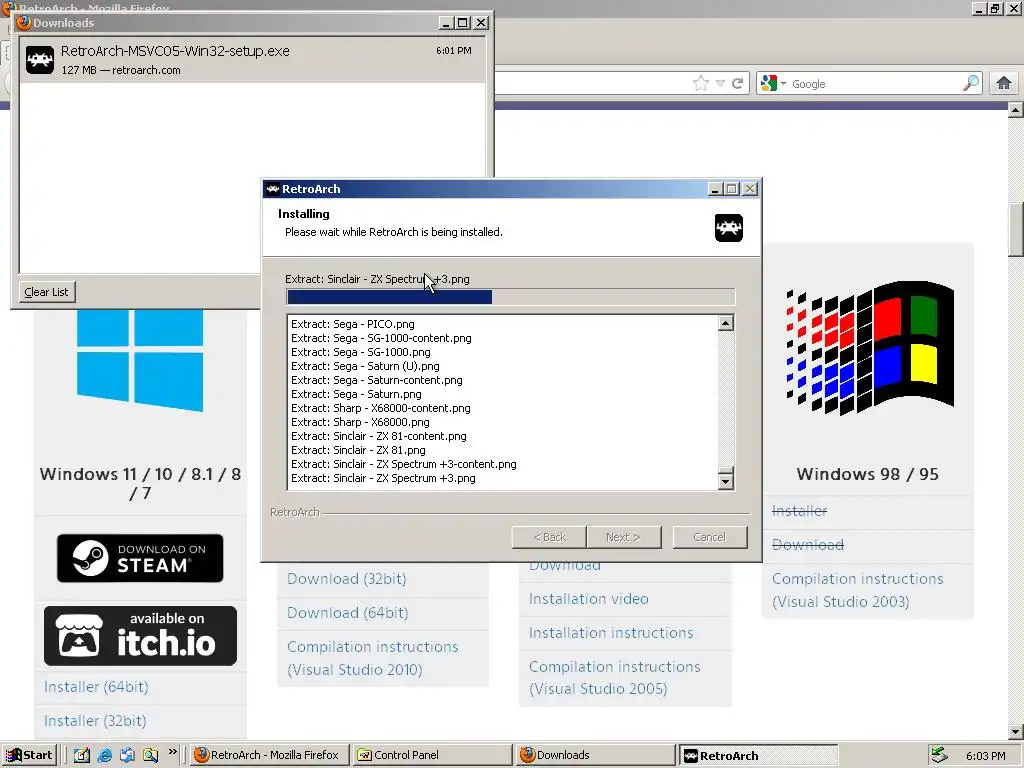Click the available on itch.io badge
Image resolution: width=1024 pixels, height=768 pixels.
(x=140, y=636)
